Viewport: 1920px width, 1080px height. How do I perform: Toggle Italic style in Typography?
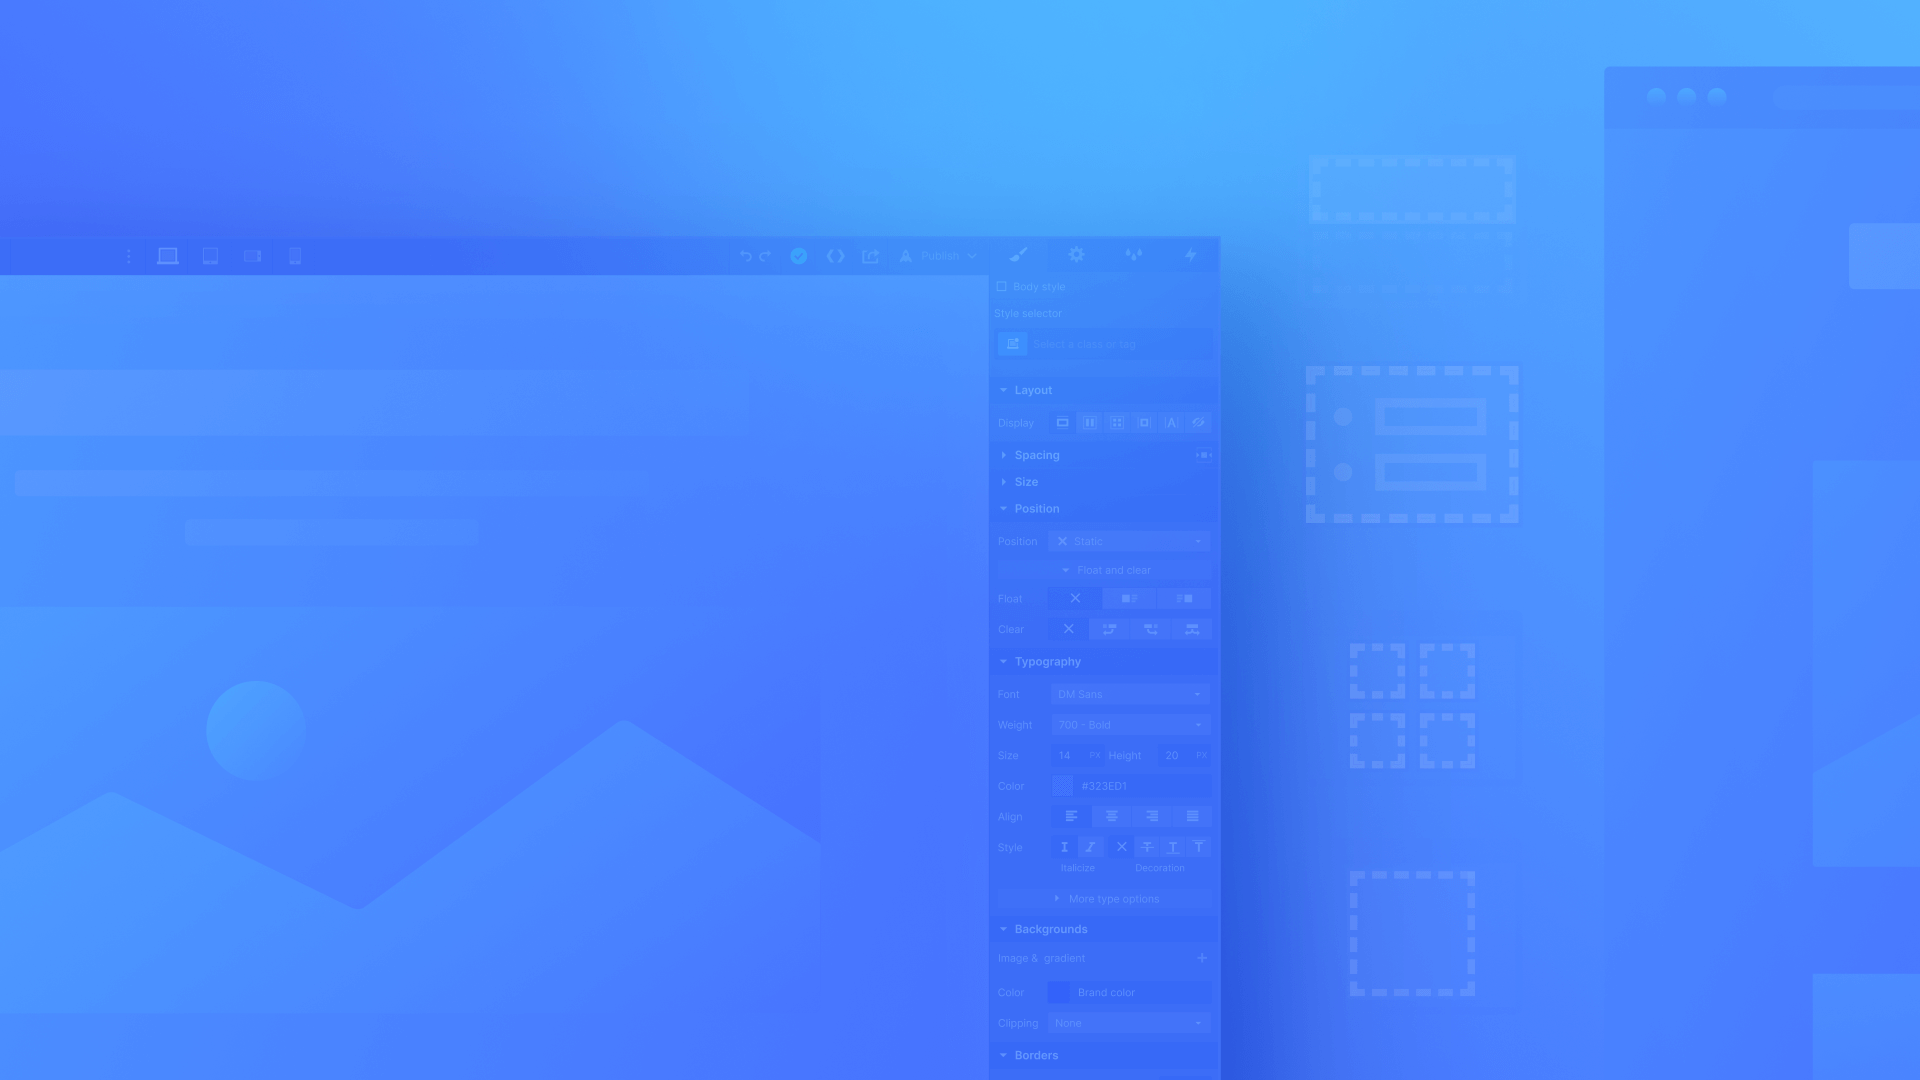click(x=1091, y=847)
